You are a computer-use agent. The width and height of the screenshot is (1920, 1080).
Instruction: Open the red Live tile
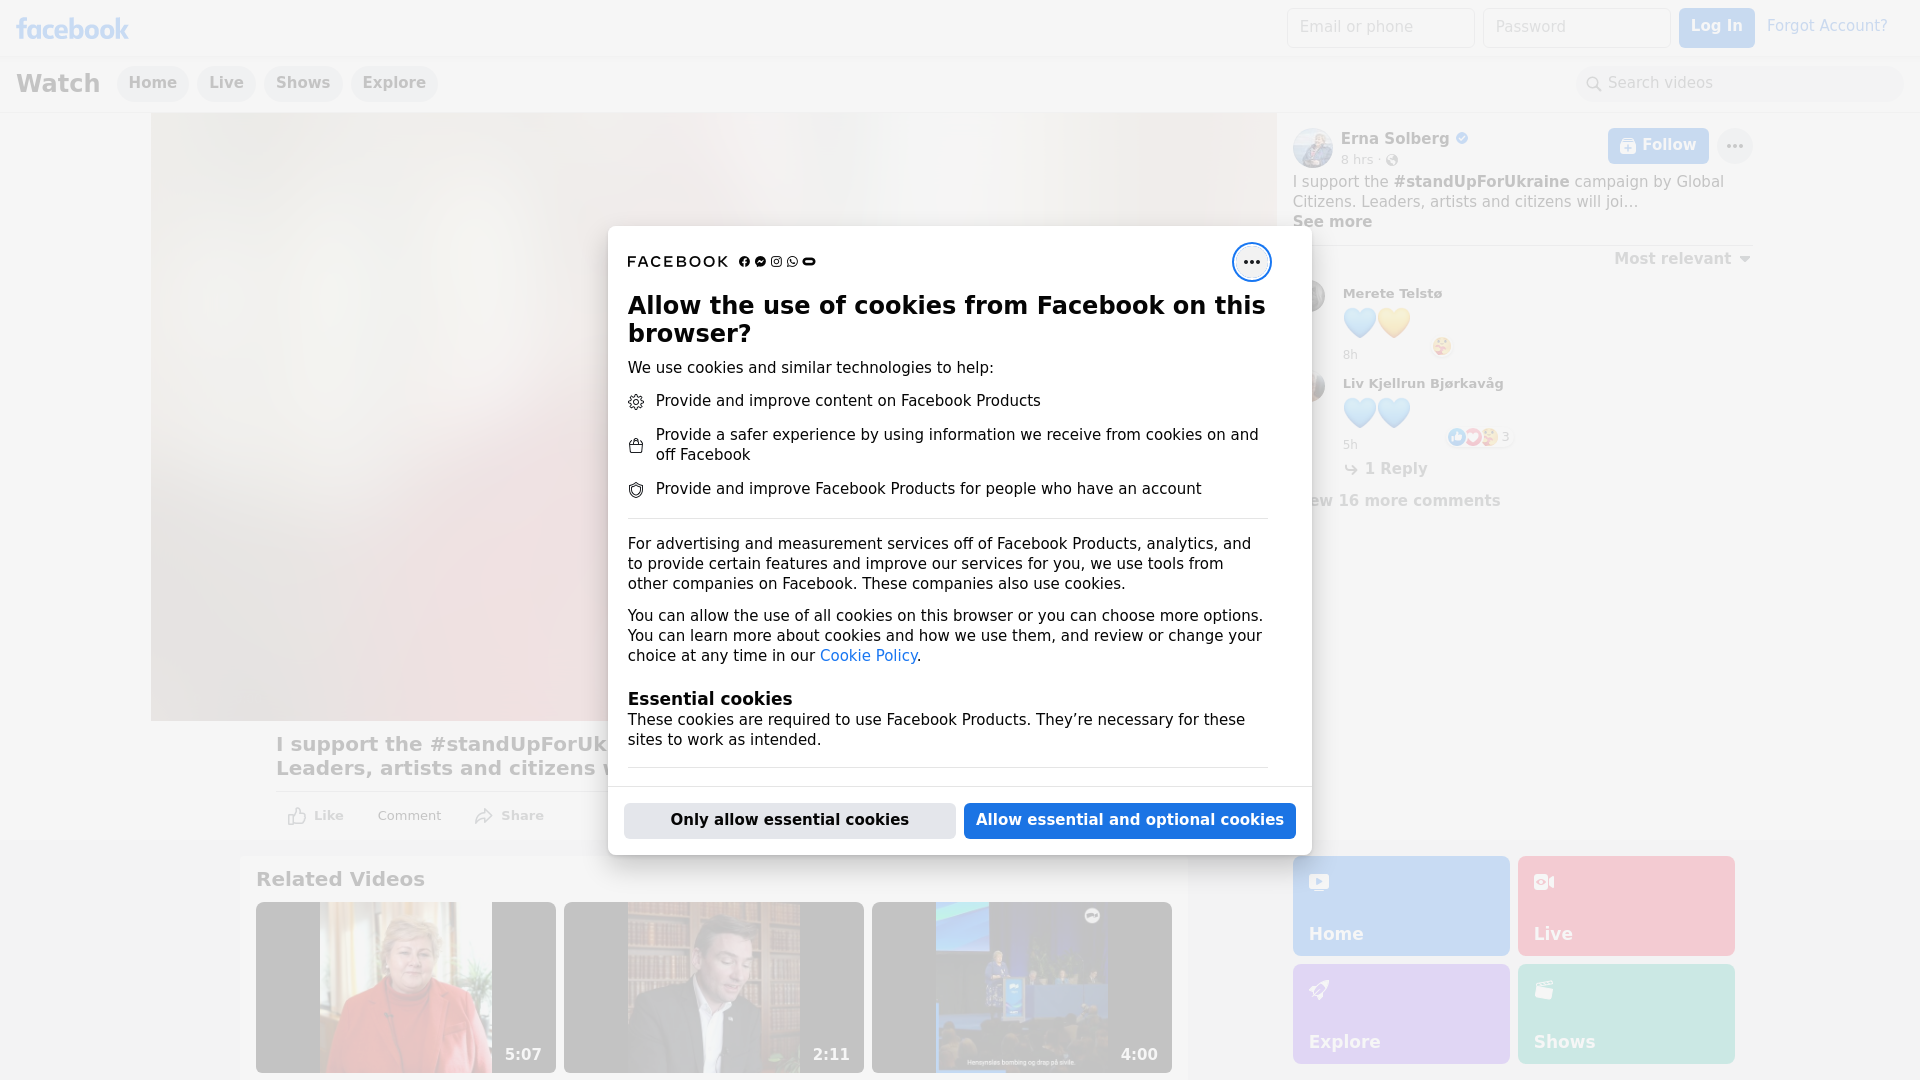pos(1626,906)
